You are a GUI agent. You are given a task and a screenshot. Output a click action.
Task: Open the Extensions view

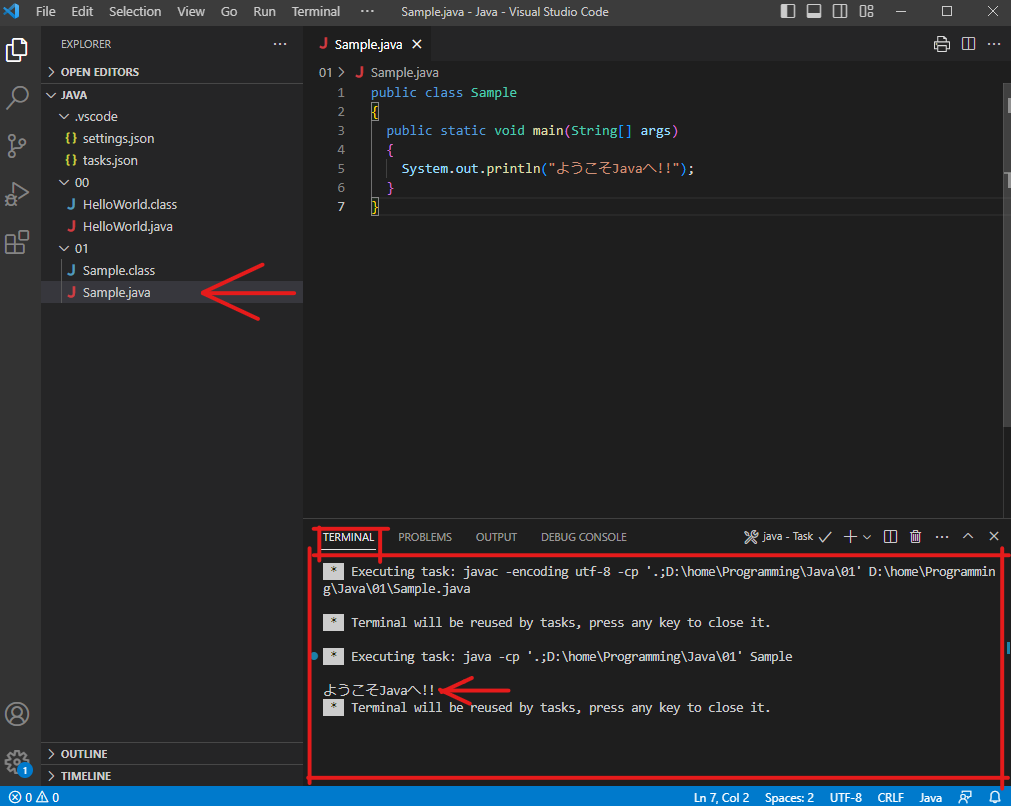(17, 243)
